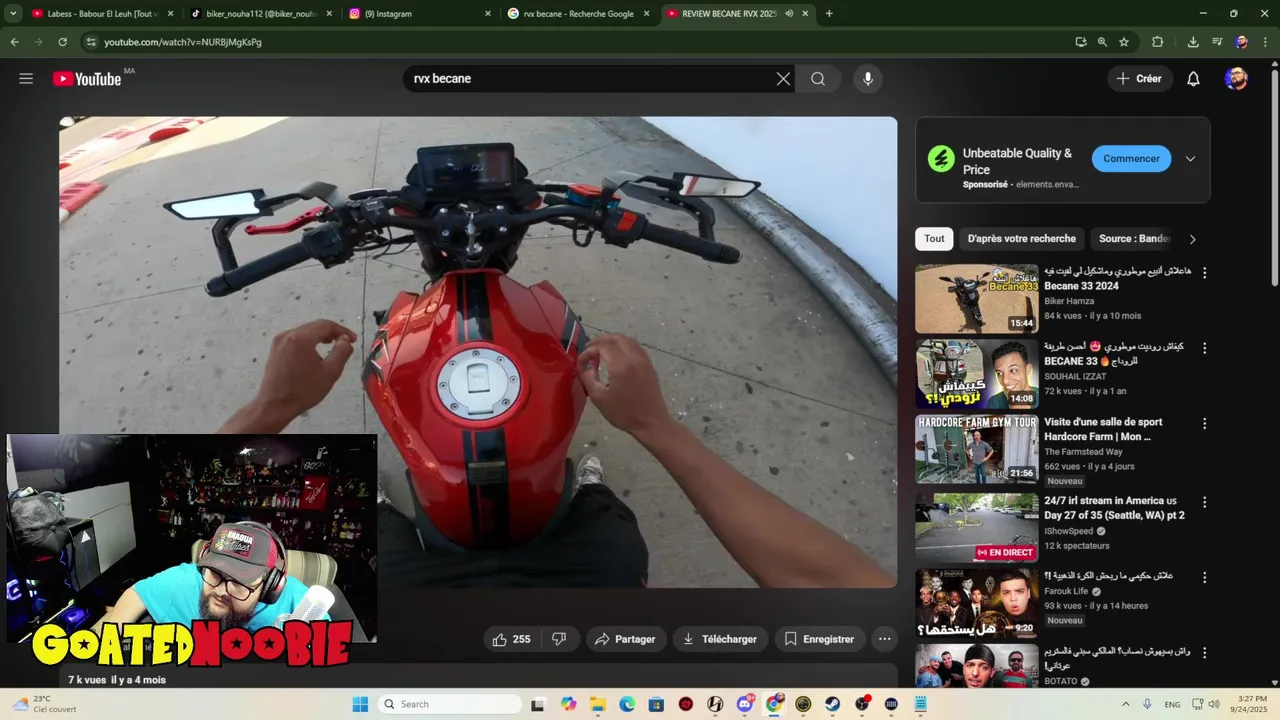
Task: Open options for Farouk Life video
Action: point(1204,577)
